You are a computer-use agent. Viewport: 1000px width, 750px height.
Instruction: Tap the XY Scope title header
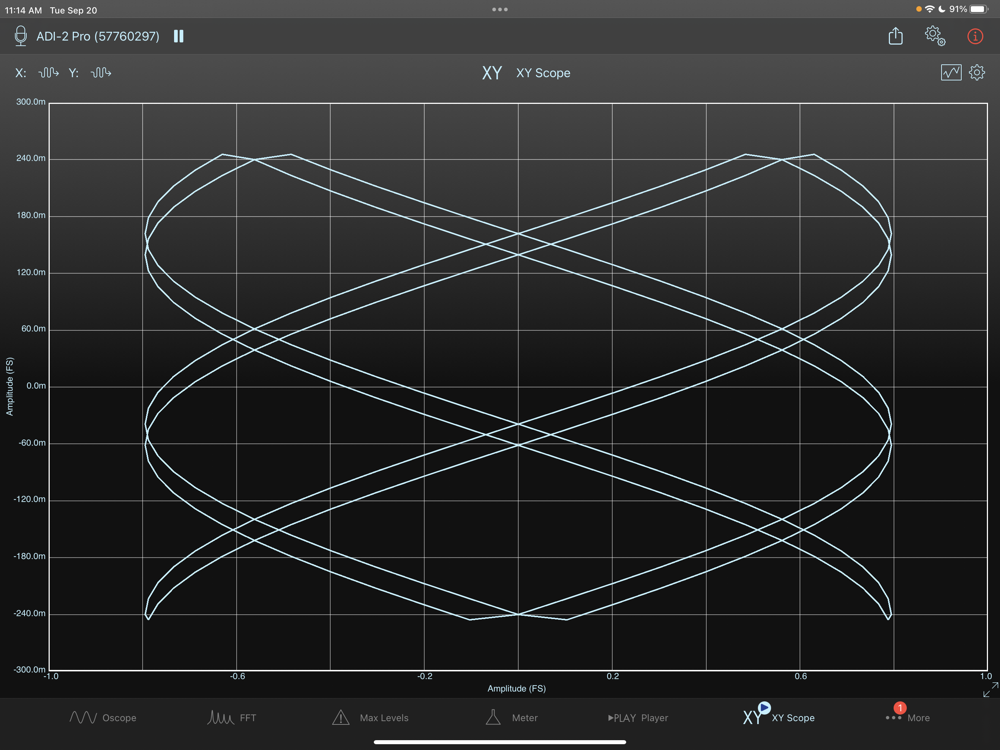tap(527, 73)
